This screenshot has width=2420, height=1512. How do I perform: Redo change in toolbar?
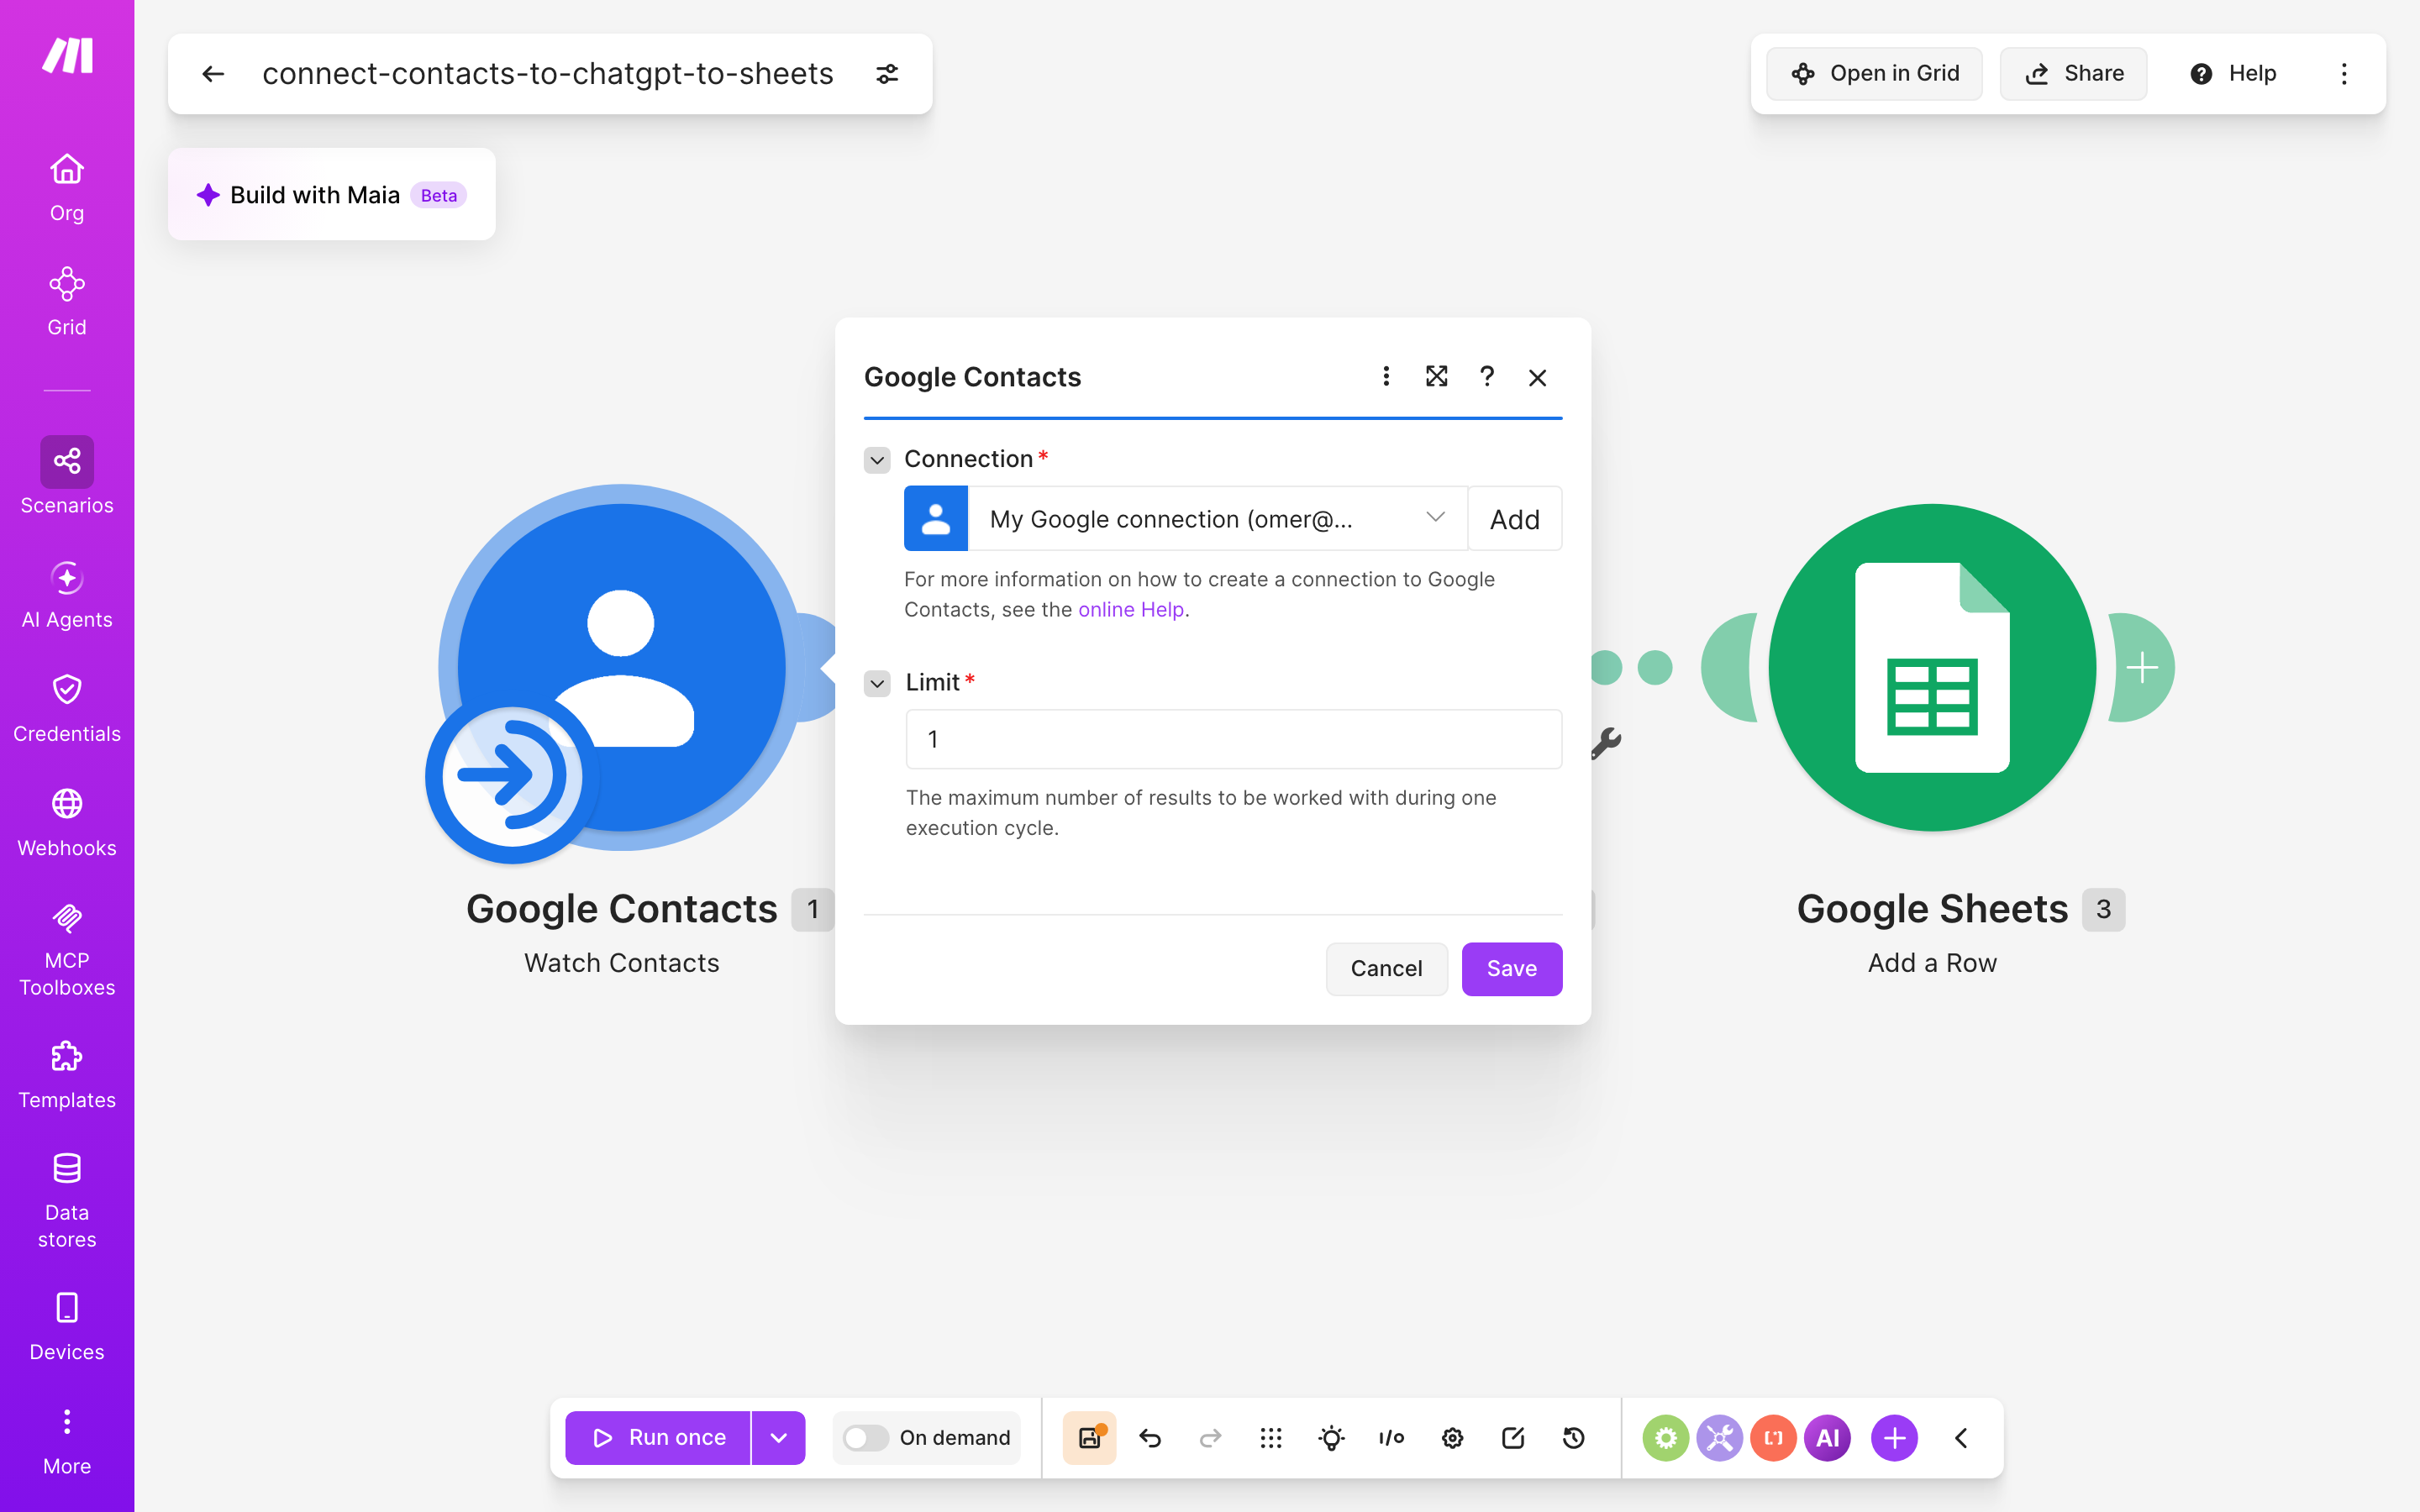[1210, 1437]
